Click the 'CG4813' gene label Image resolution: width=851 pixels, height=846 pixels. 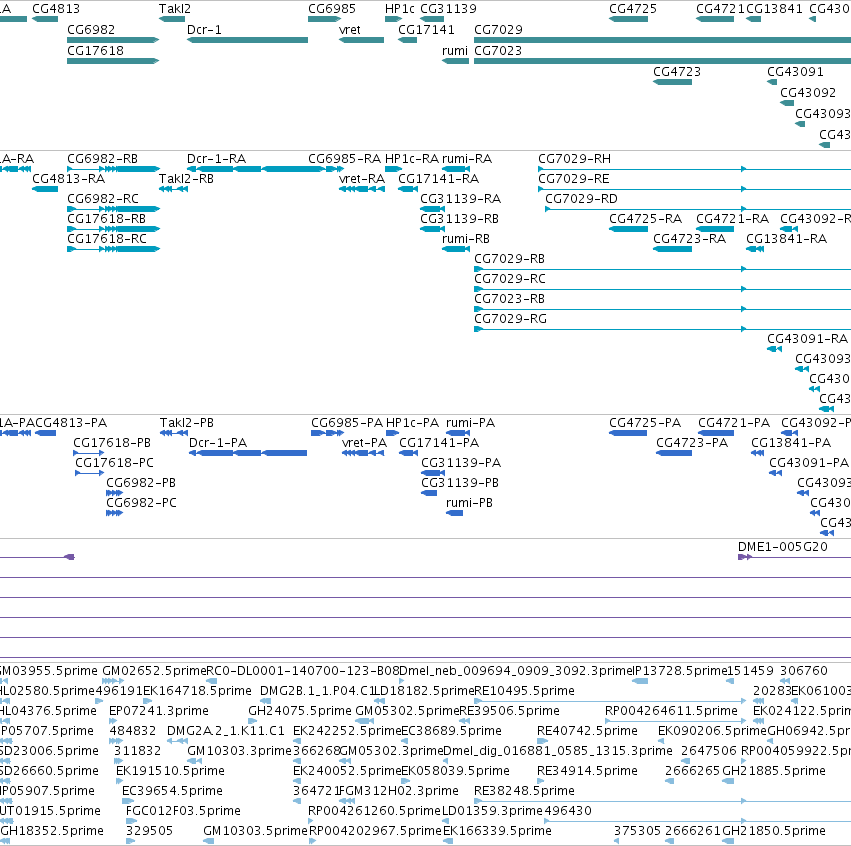(56, 9)
